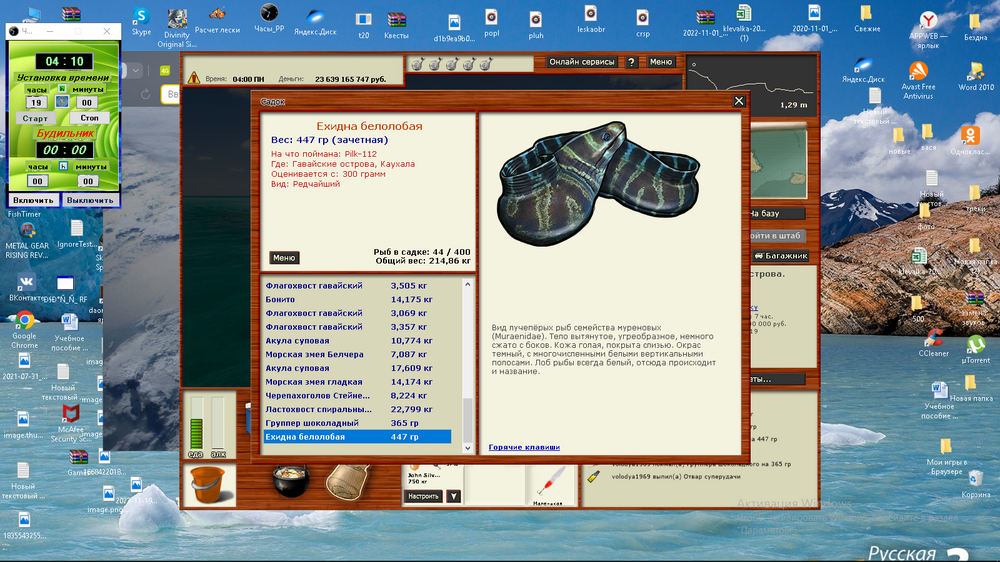Image resolution: width=1000 pixels, height=562 pixels.
Task: Click the ВКонтакте desktop icon
Action: click(x=26, y=288)
